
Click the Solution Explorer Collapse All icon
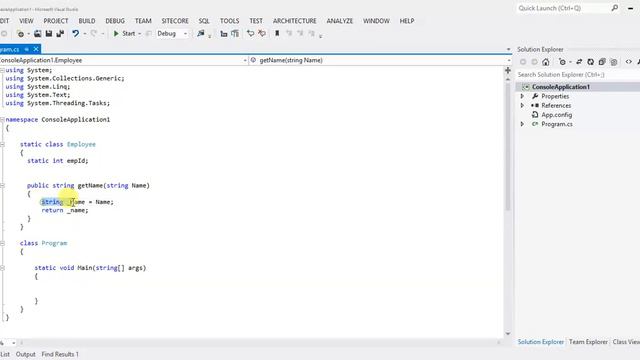(602, 62)
